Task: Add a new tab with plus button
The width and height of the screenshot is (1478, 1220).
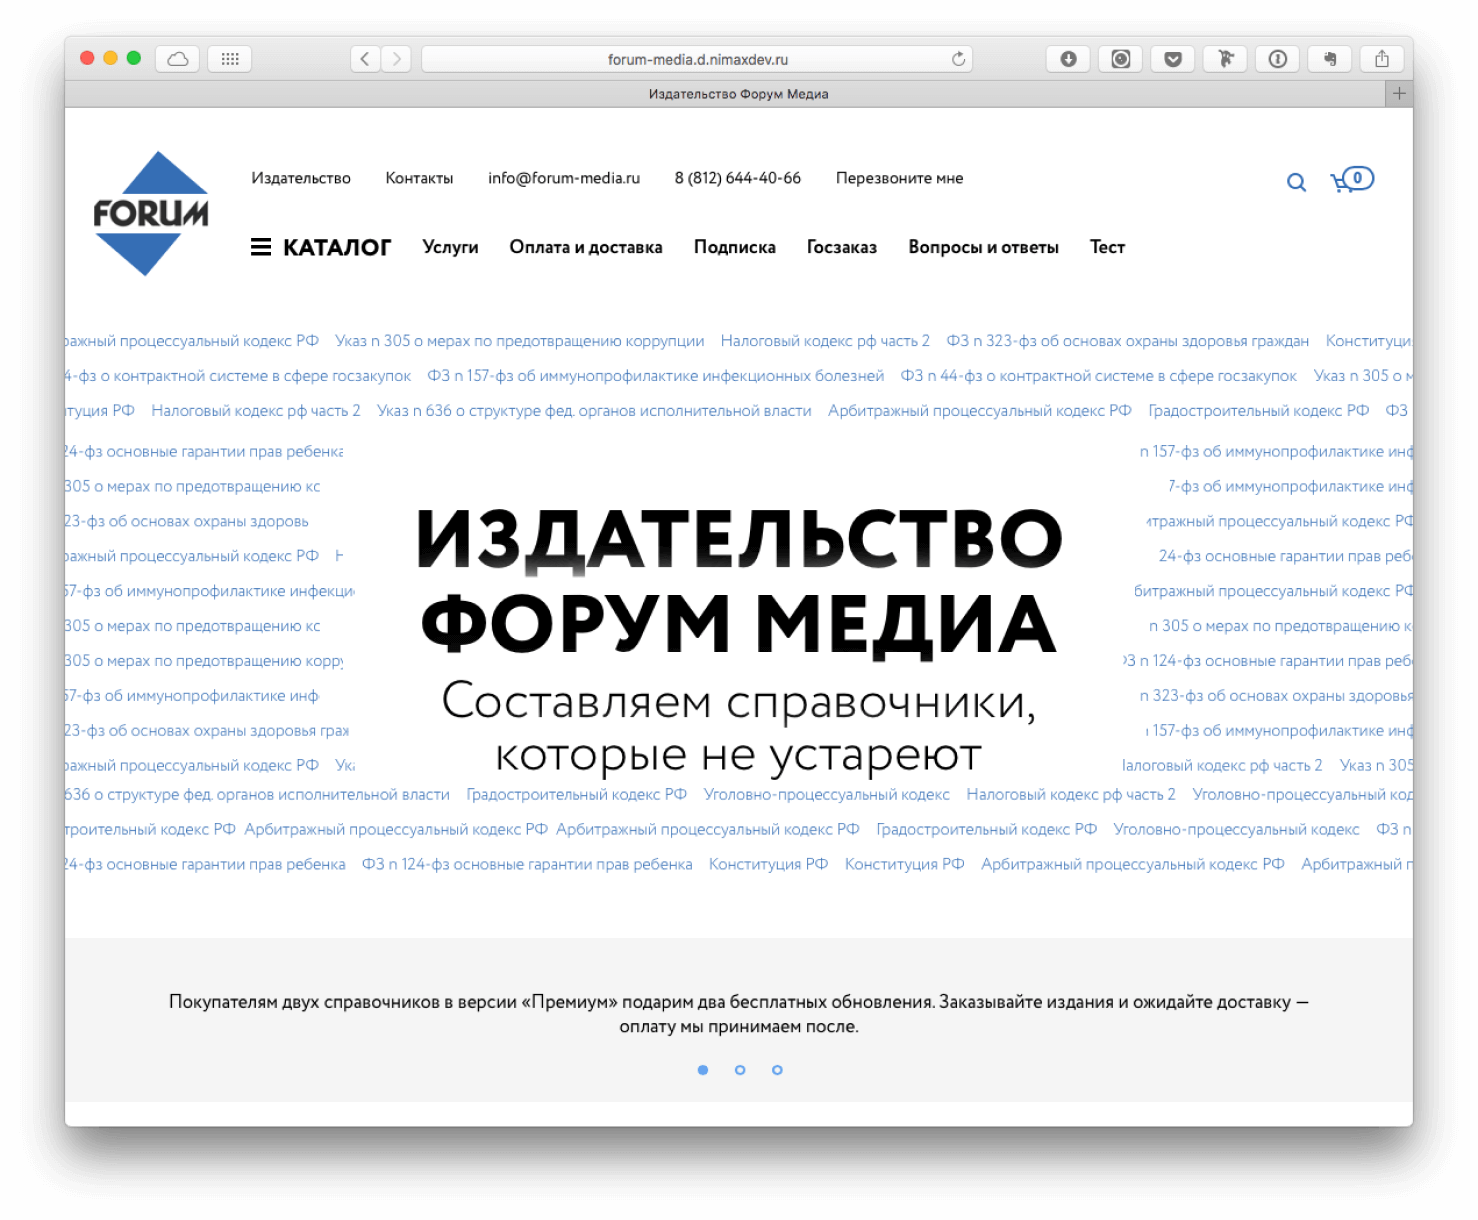Action: (1399, 93)
